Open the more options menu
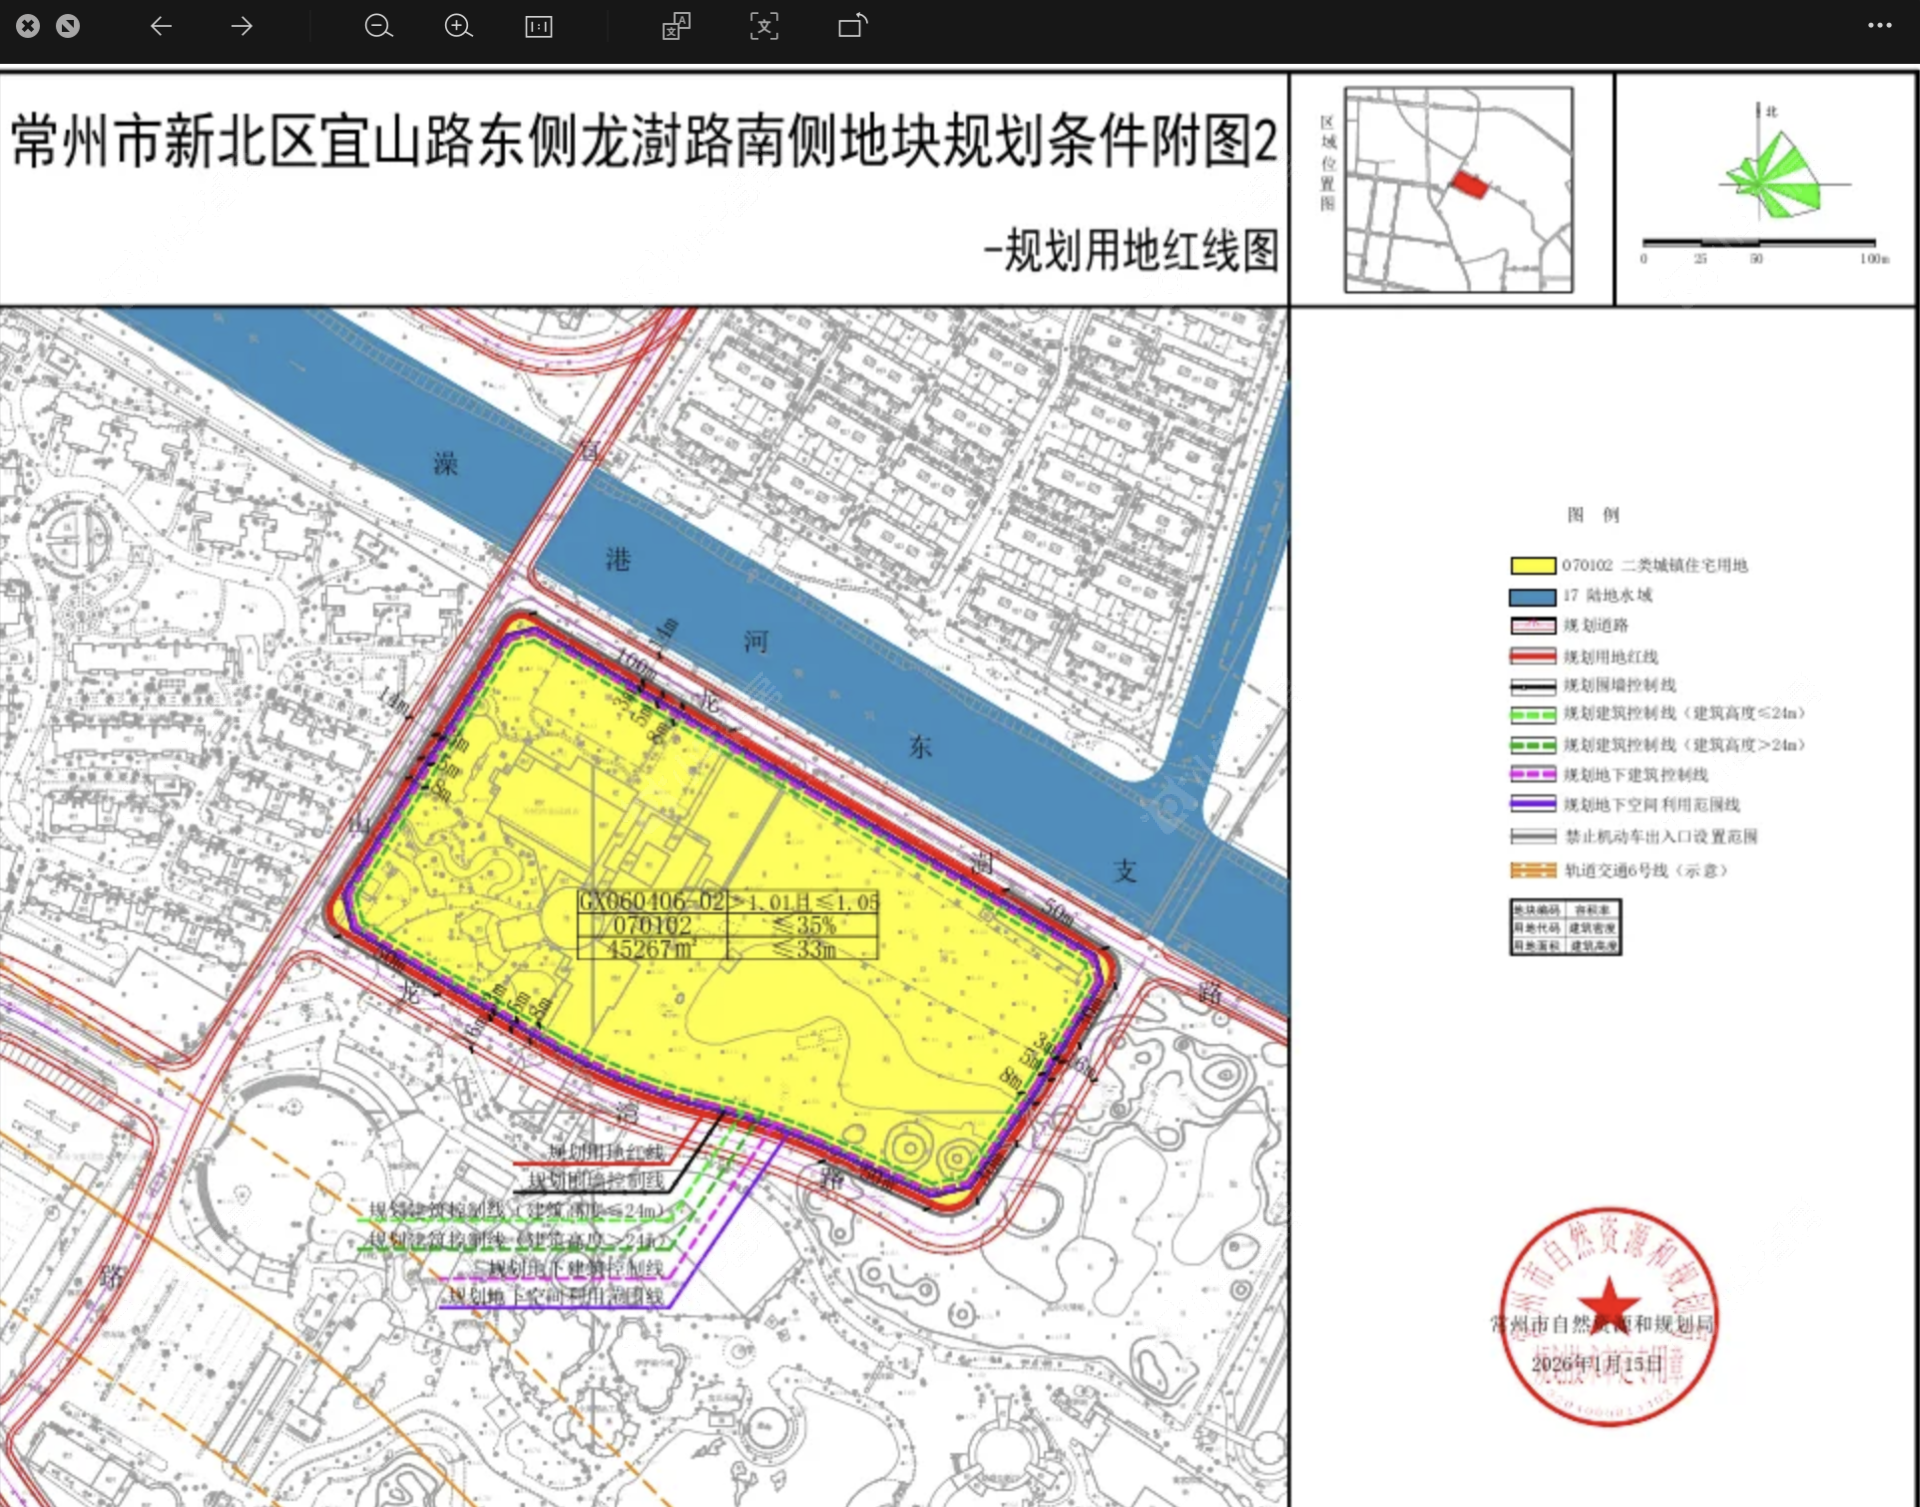Viewport: 1920px width, 1507px height. 1881,26
